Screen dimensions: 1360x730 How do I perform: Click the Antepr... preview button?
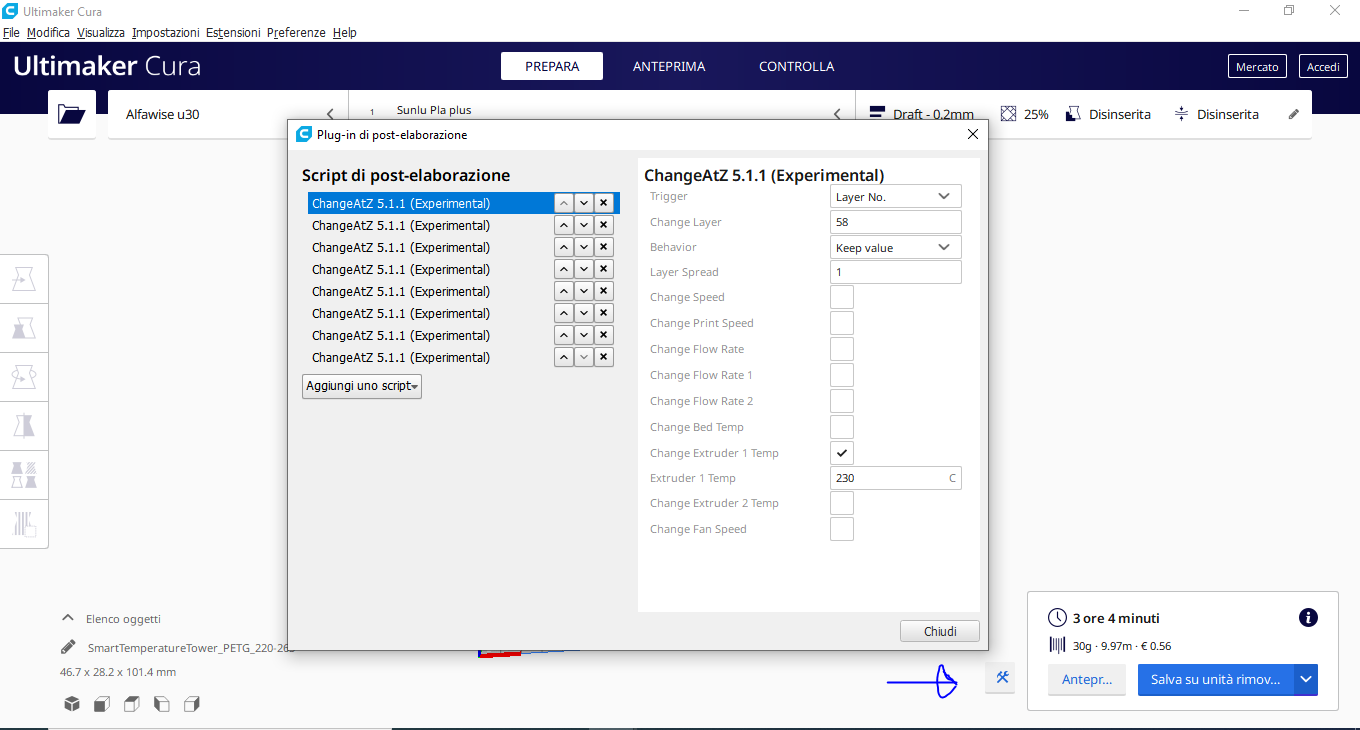point(1087,679)
